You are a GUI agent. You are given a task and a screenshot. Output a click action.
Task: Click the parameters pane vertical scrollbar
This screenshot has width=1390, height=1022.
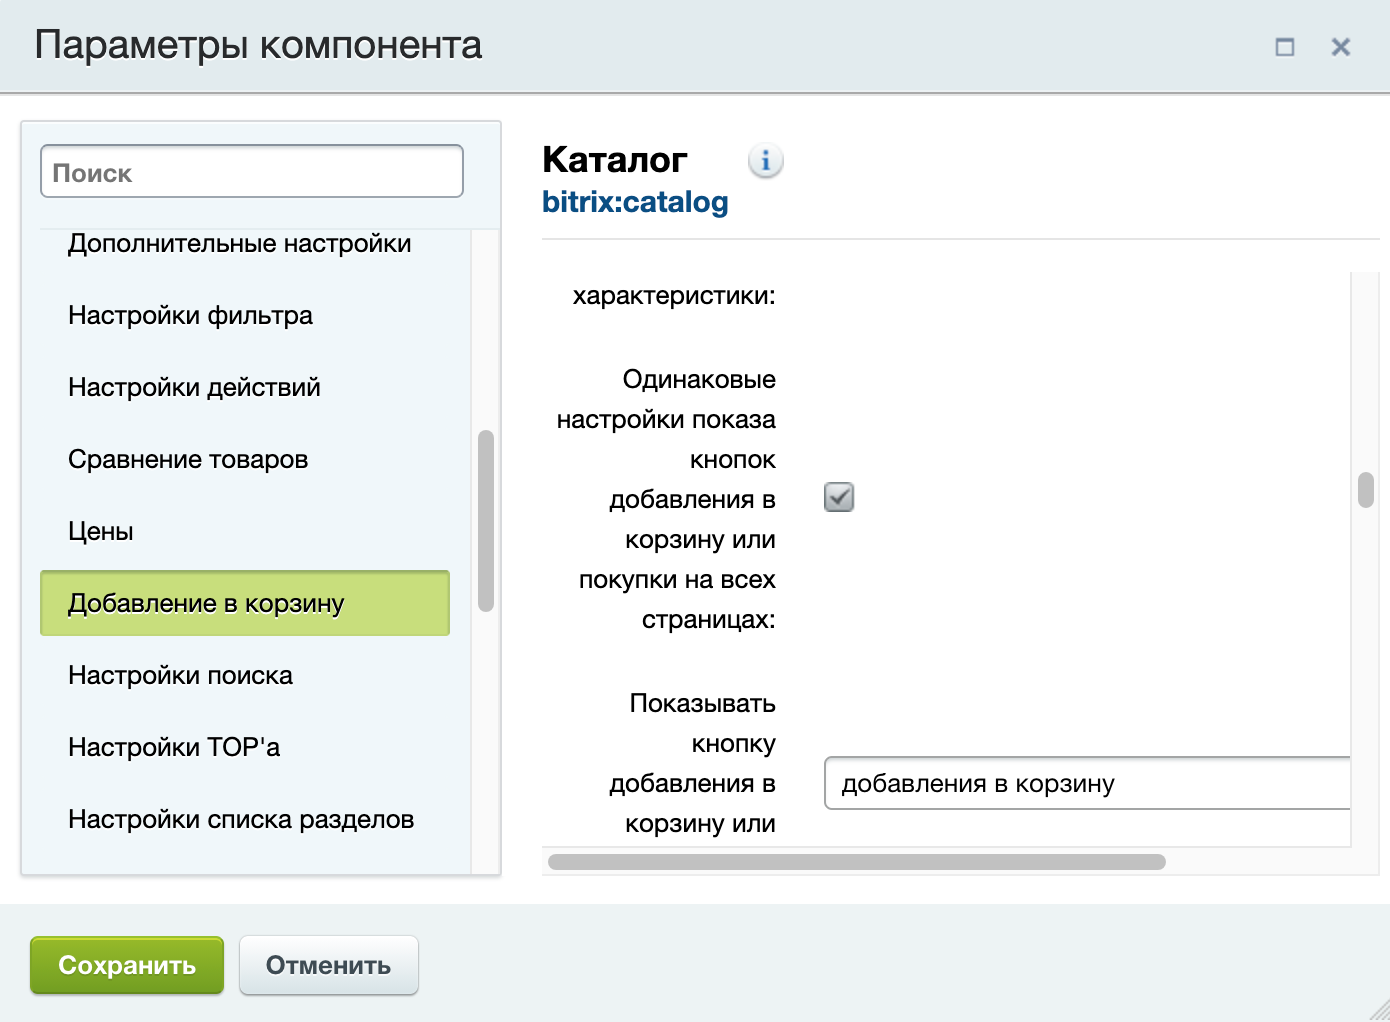point(1366,490)
